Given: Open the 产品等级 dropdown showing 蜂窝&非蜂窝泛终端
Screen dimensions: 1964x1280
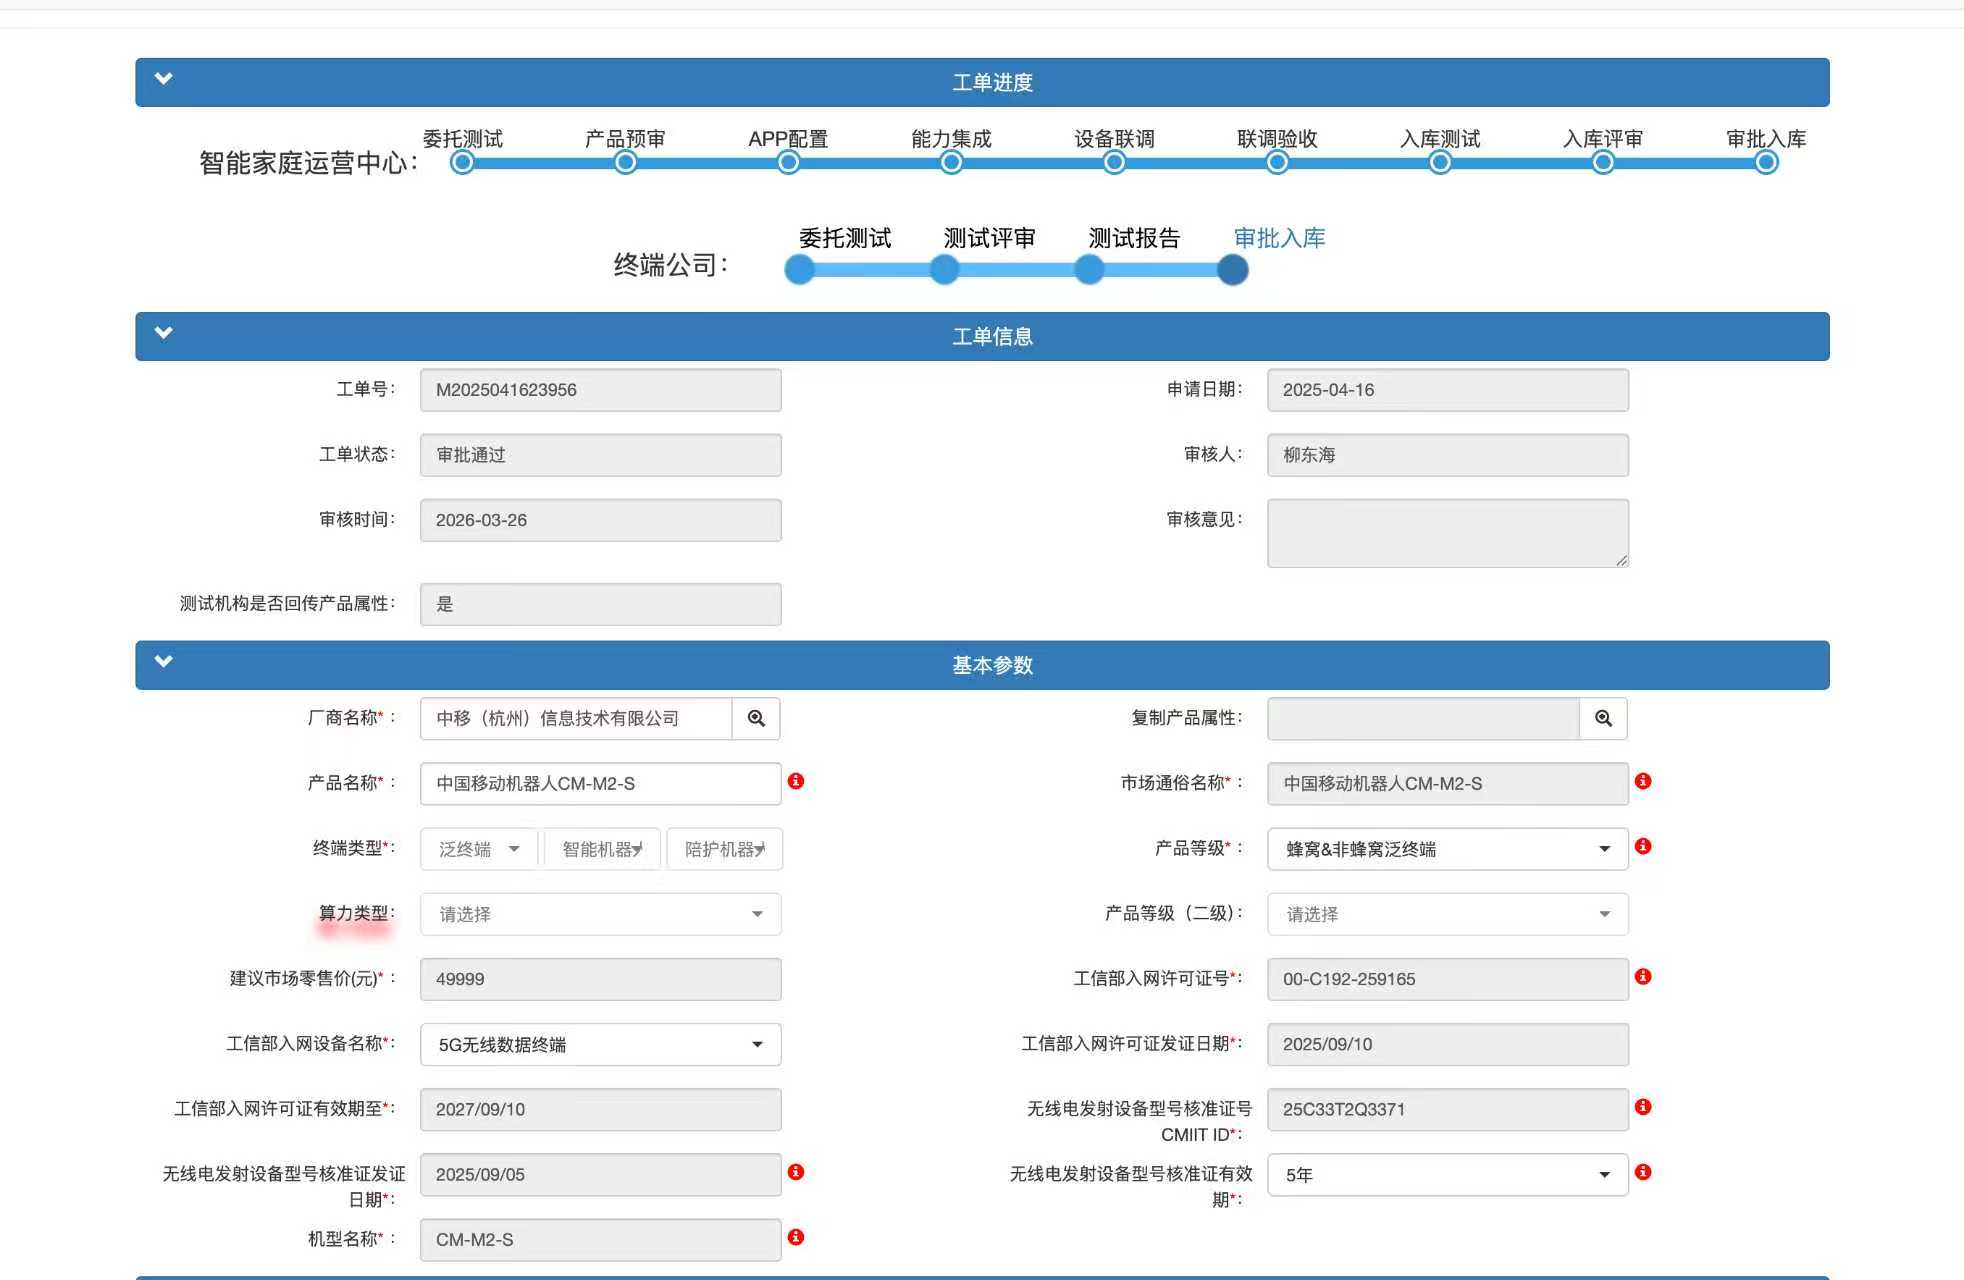Looking at the screenshot, I should (1448, 849).
